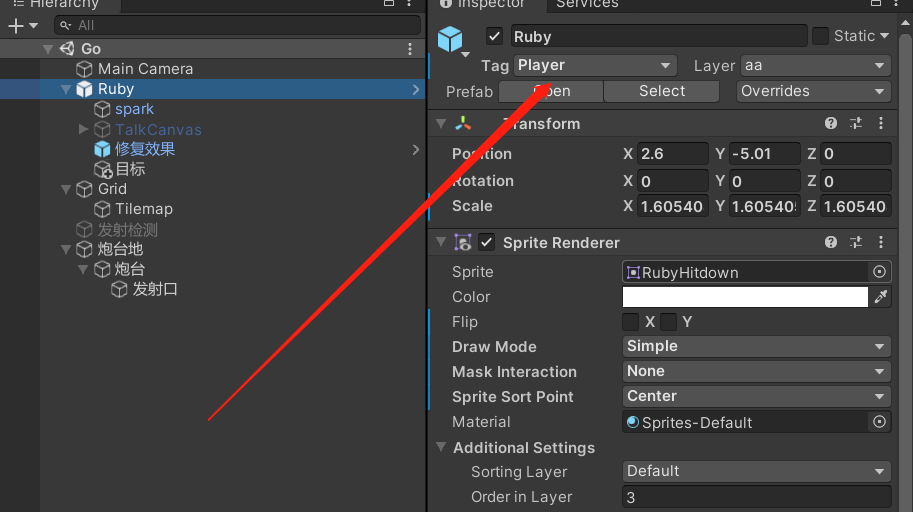This screenshot has width=913, height=512.
Task: Open the Ruby prefab via the right chevron
Action: 416,89
